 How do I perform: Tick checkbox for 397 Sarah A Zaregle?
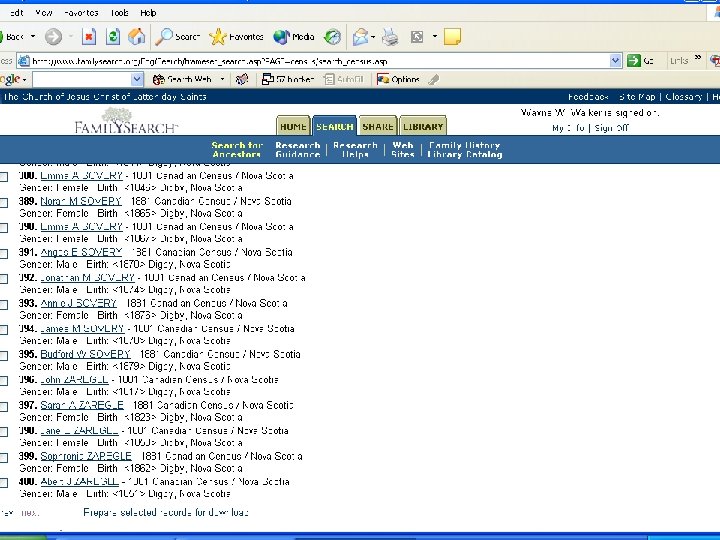[x=4, y=406]
